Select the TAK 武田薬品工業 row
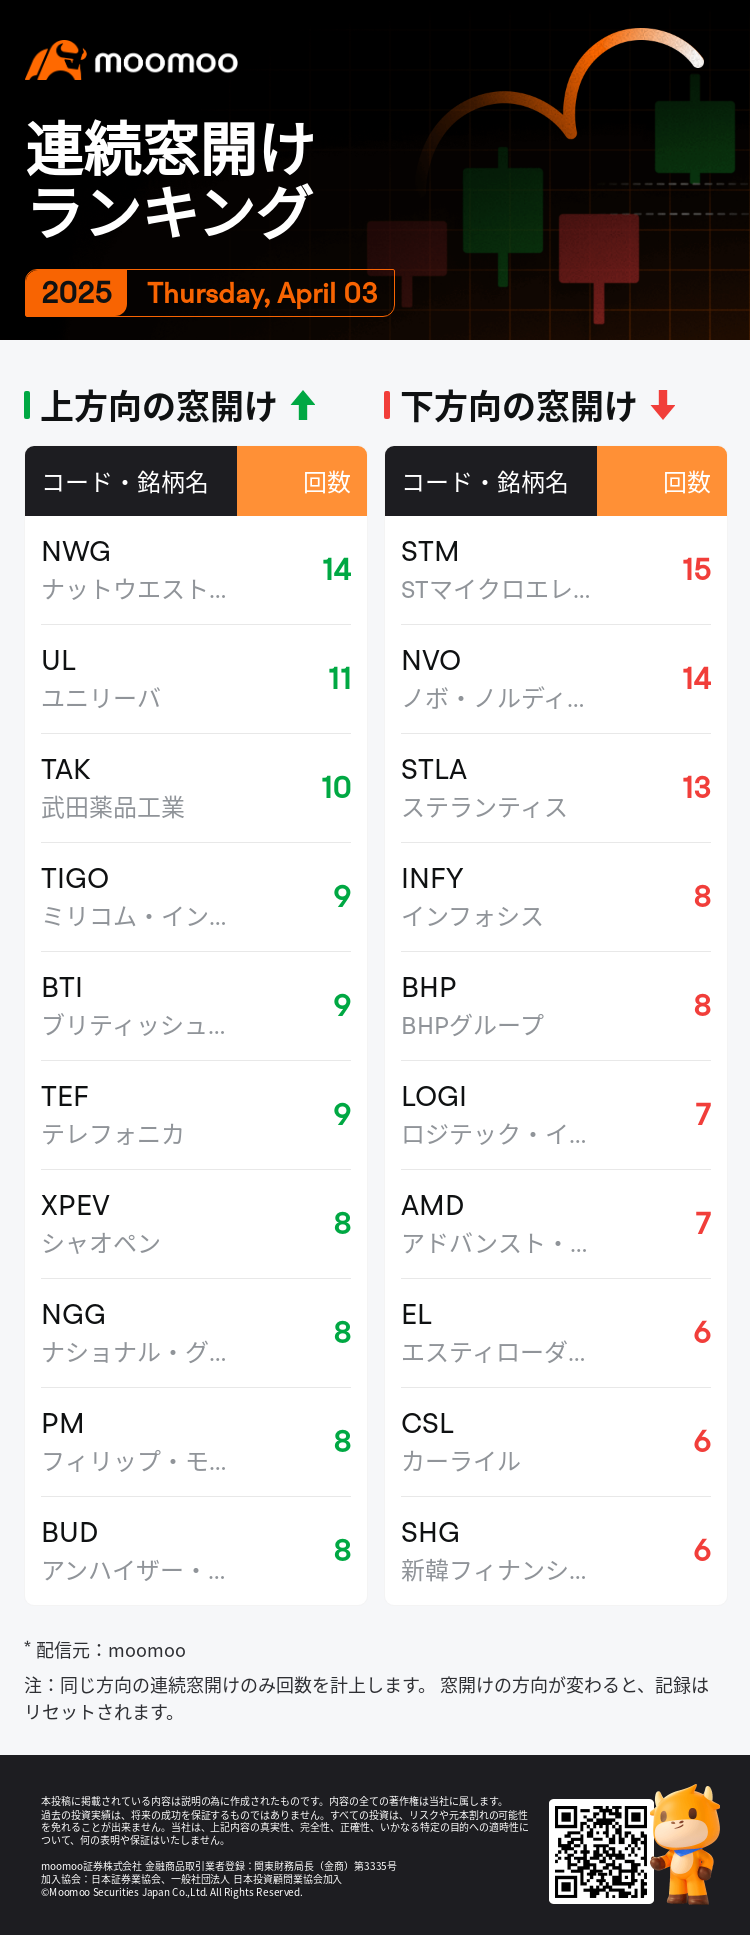Viewport: 750px width, 1935px height. 195,788
